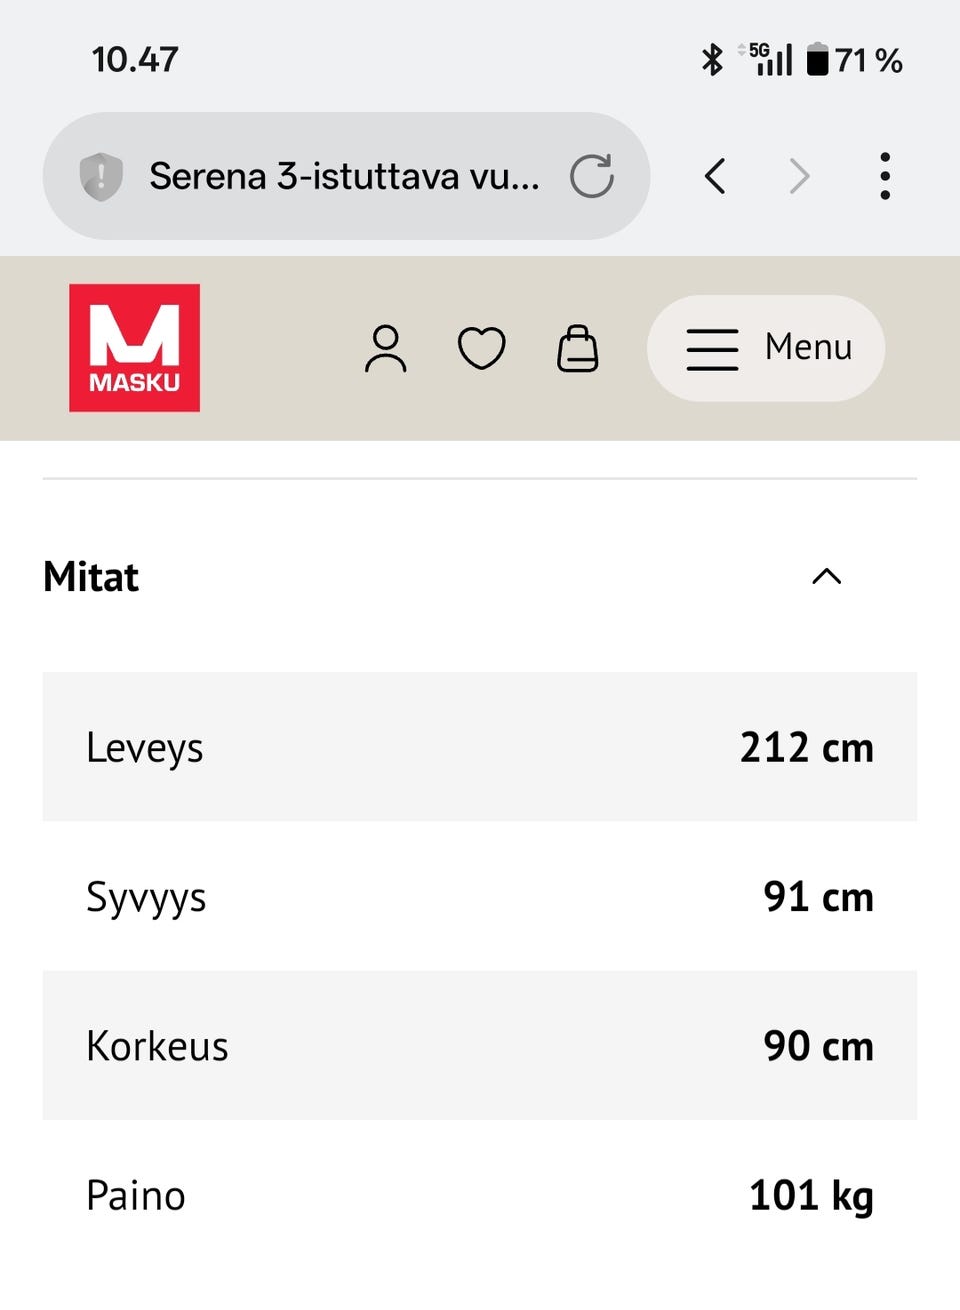Collapse the Mitat section chevron

pyautogui.click(x=826, y=577)
